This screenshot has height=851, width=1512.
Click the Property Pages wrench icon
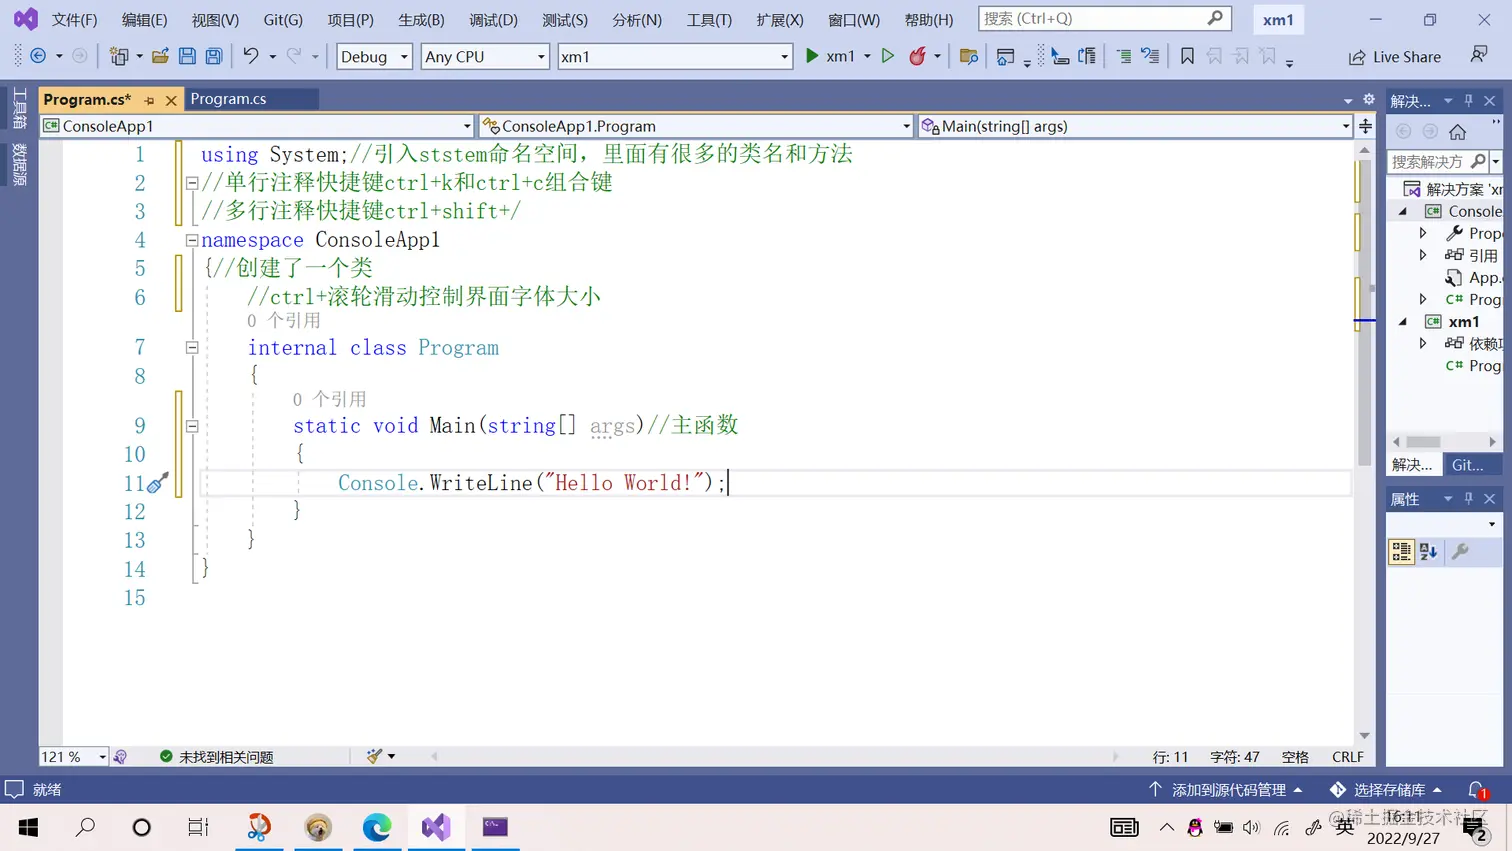click(x=1460, y=551)
